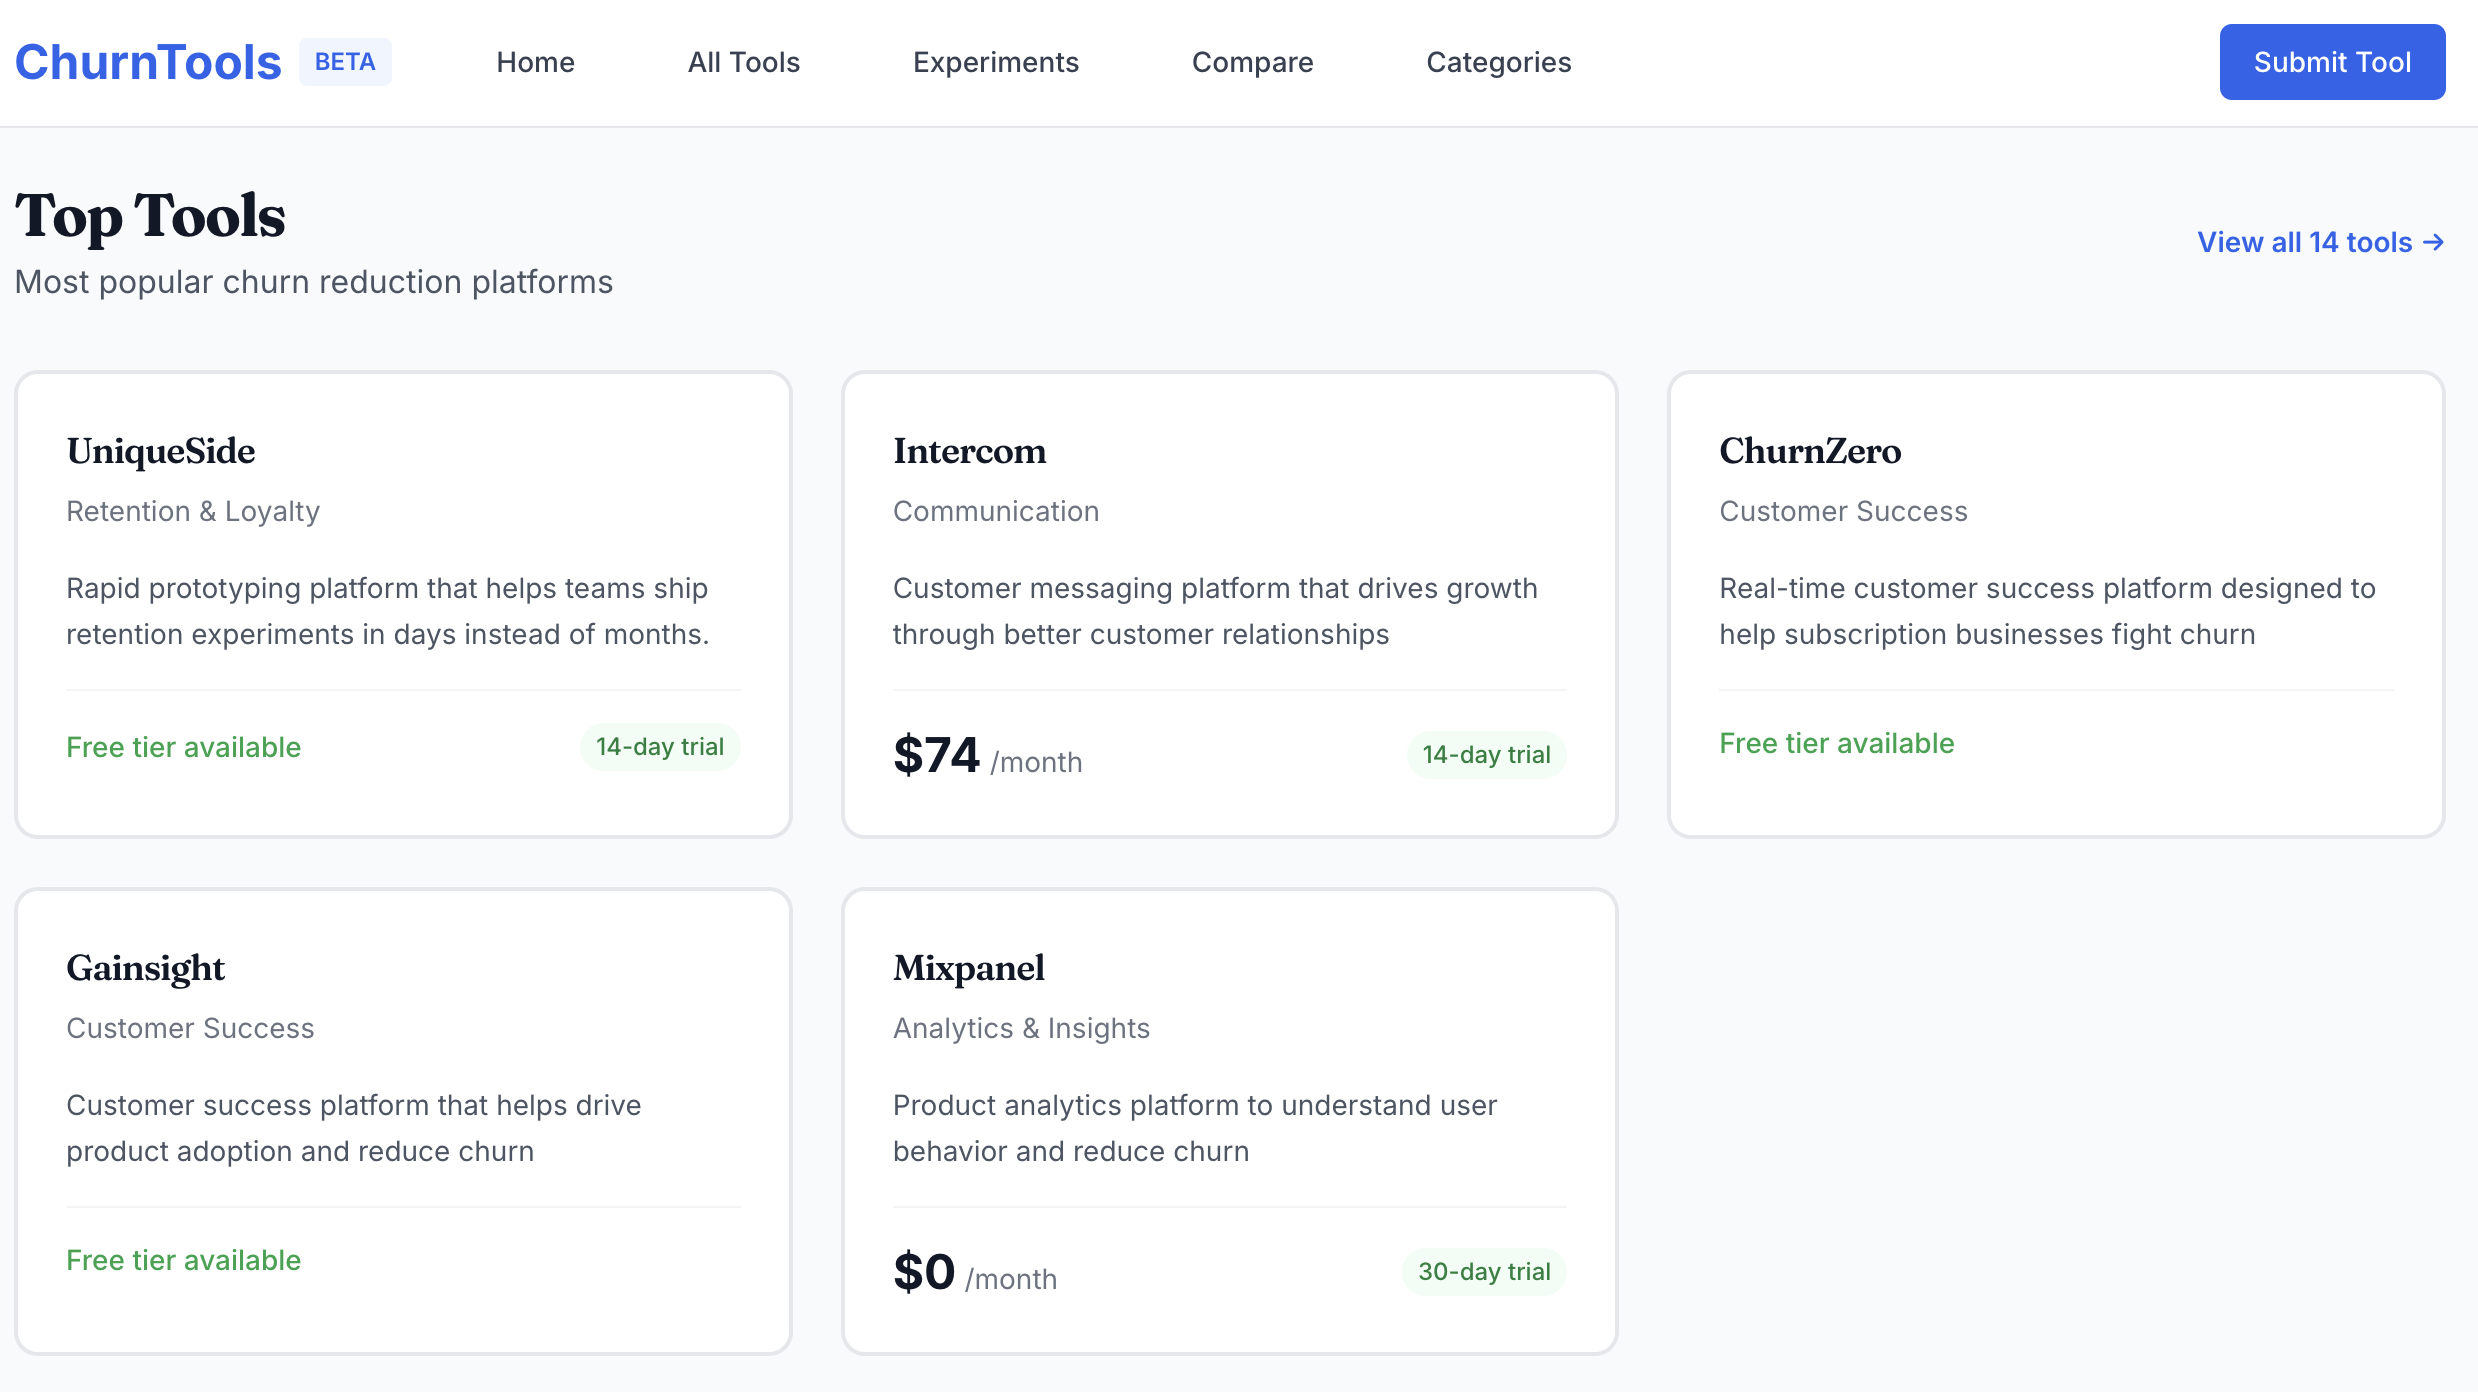Click Free tier available on ChurnZero

coord(1836,743)
